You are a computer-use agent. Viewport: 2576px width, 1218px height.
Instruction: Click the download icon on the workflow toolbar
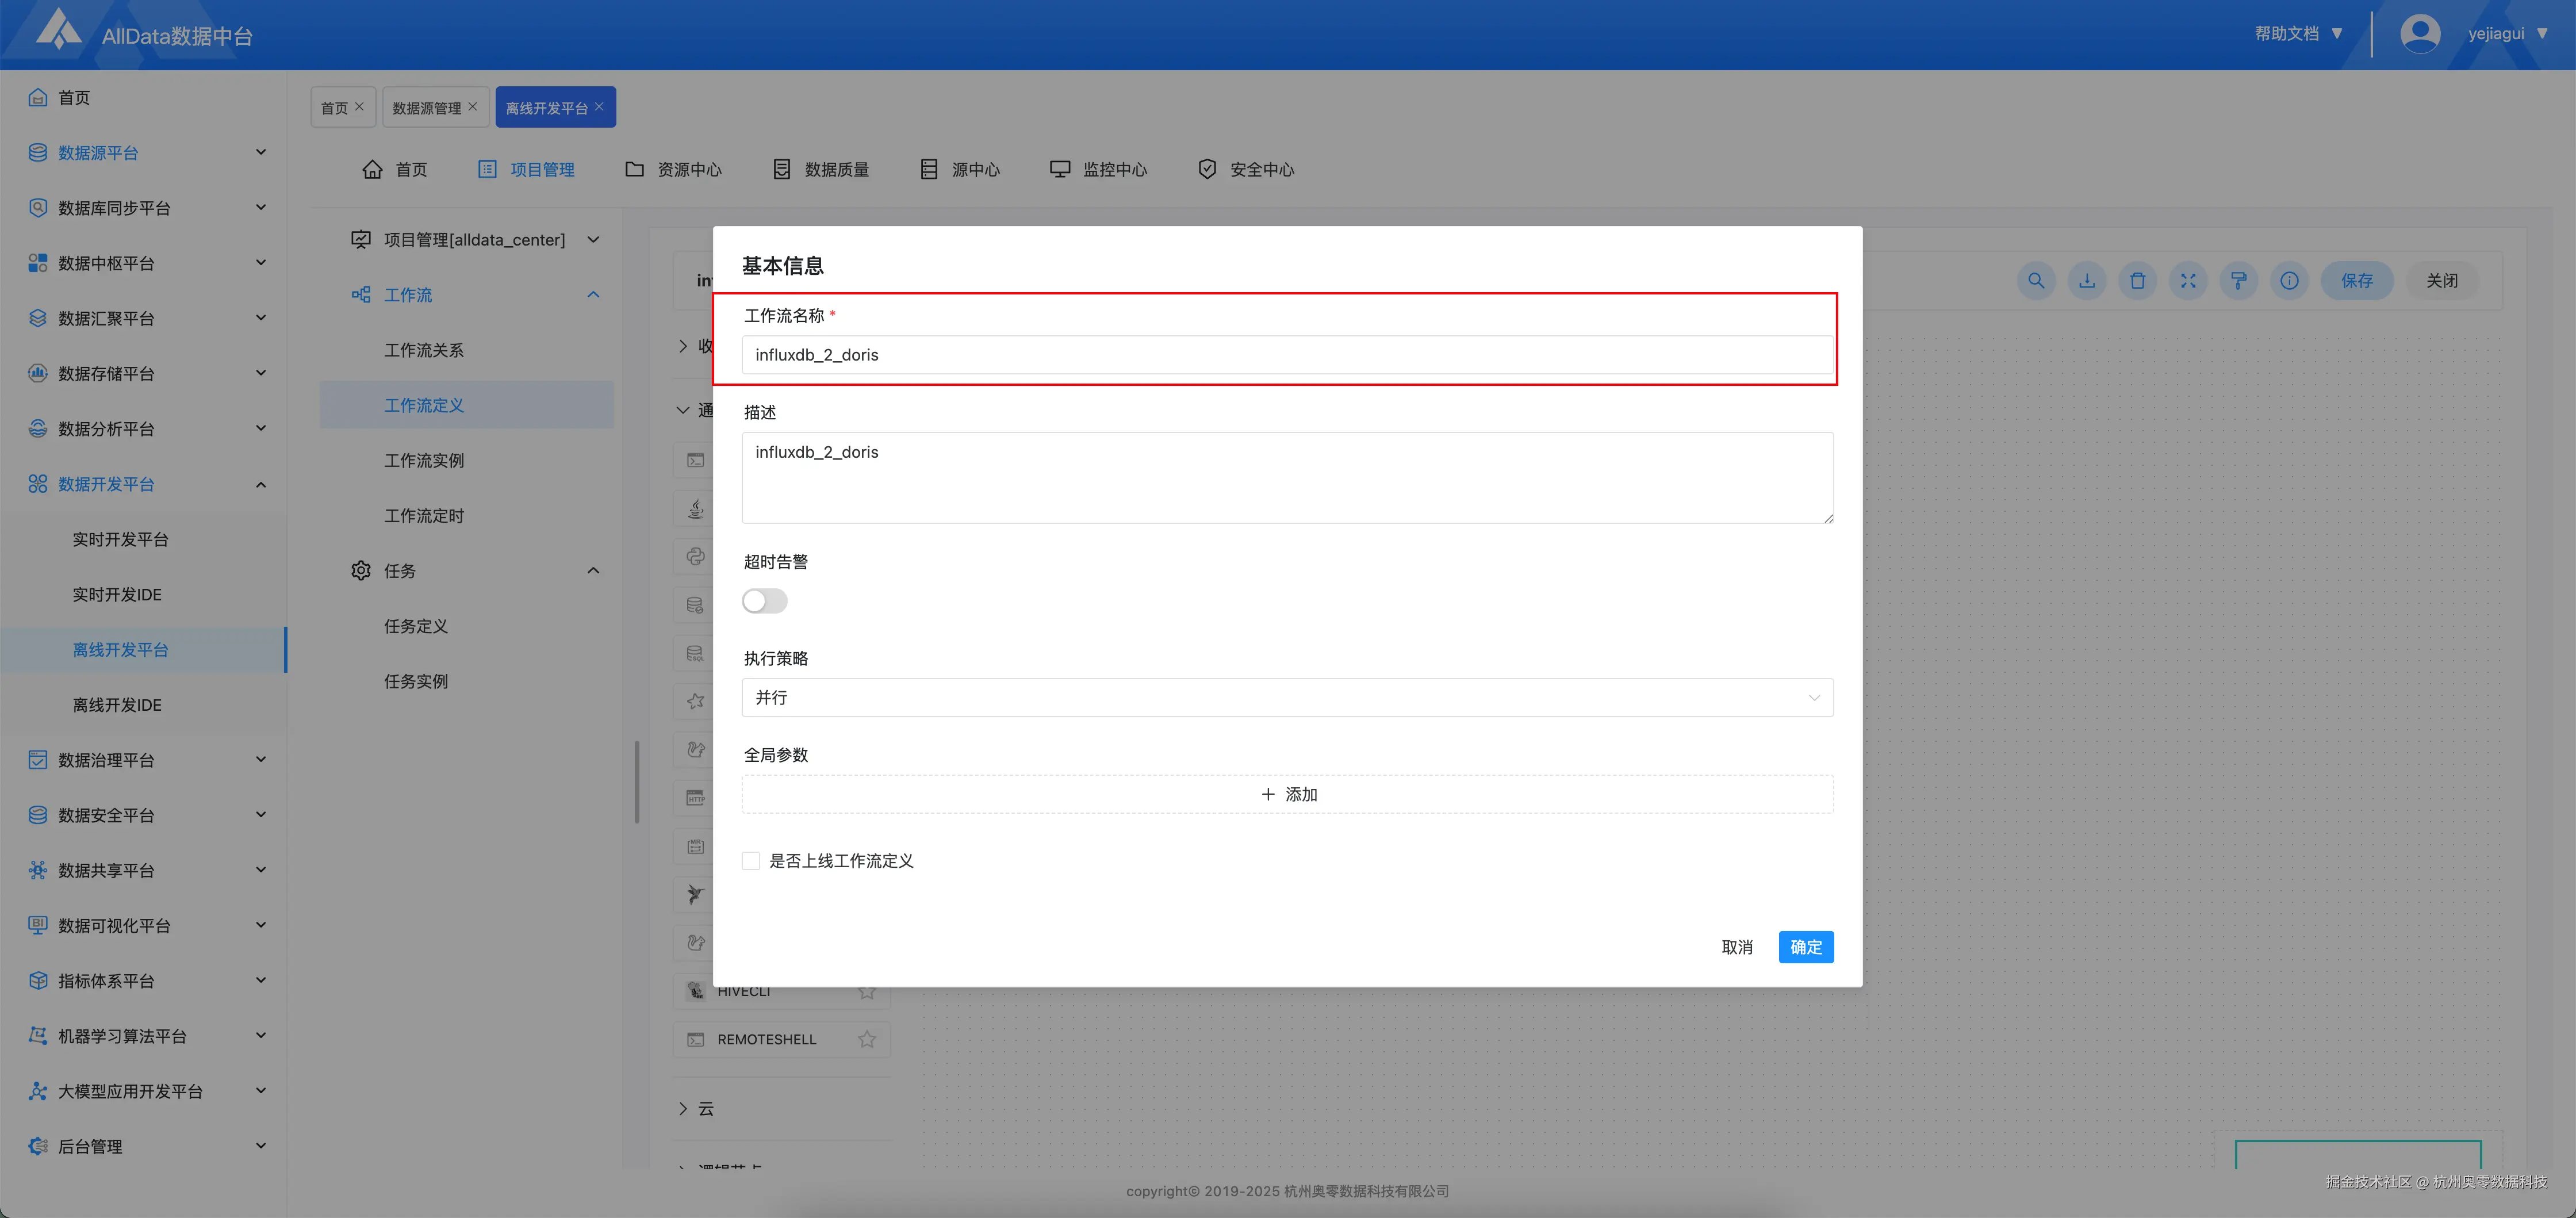[x=2087, y=281]
